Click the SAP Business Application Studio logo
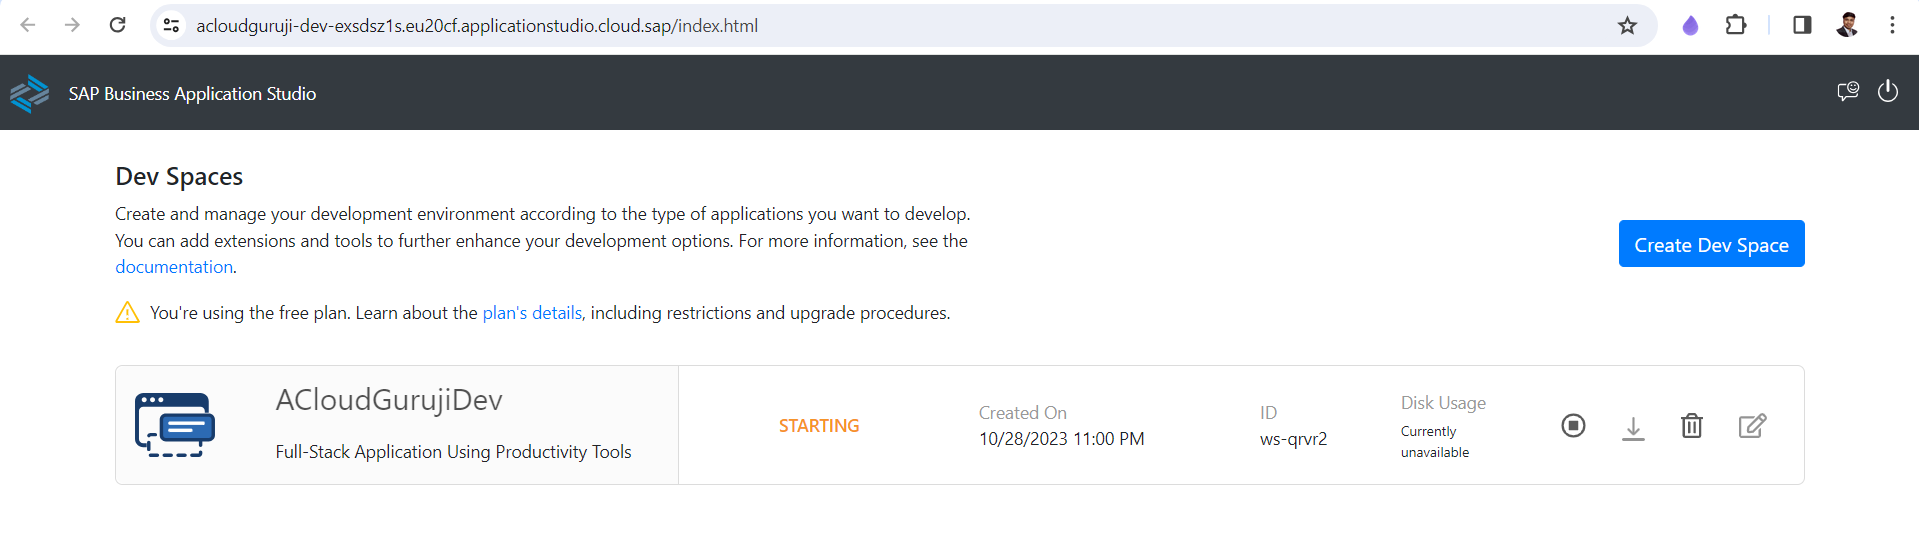Screen dimensions: 1919x539 30,94
